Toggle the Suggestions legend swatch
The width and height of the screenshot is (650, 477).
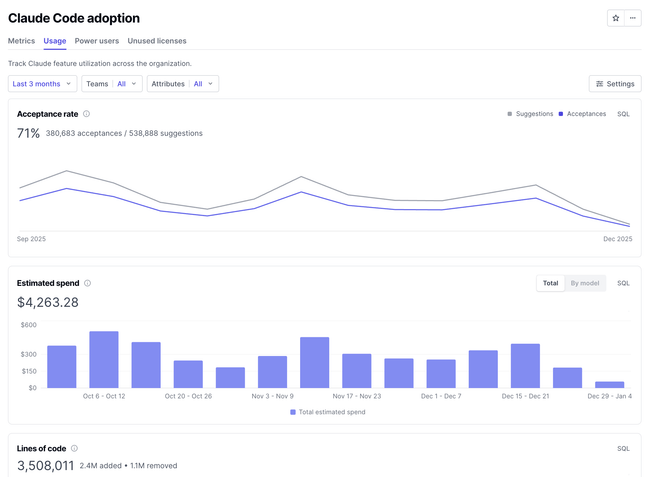tap(510, 114)
